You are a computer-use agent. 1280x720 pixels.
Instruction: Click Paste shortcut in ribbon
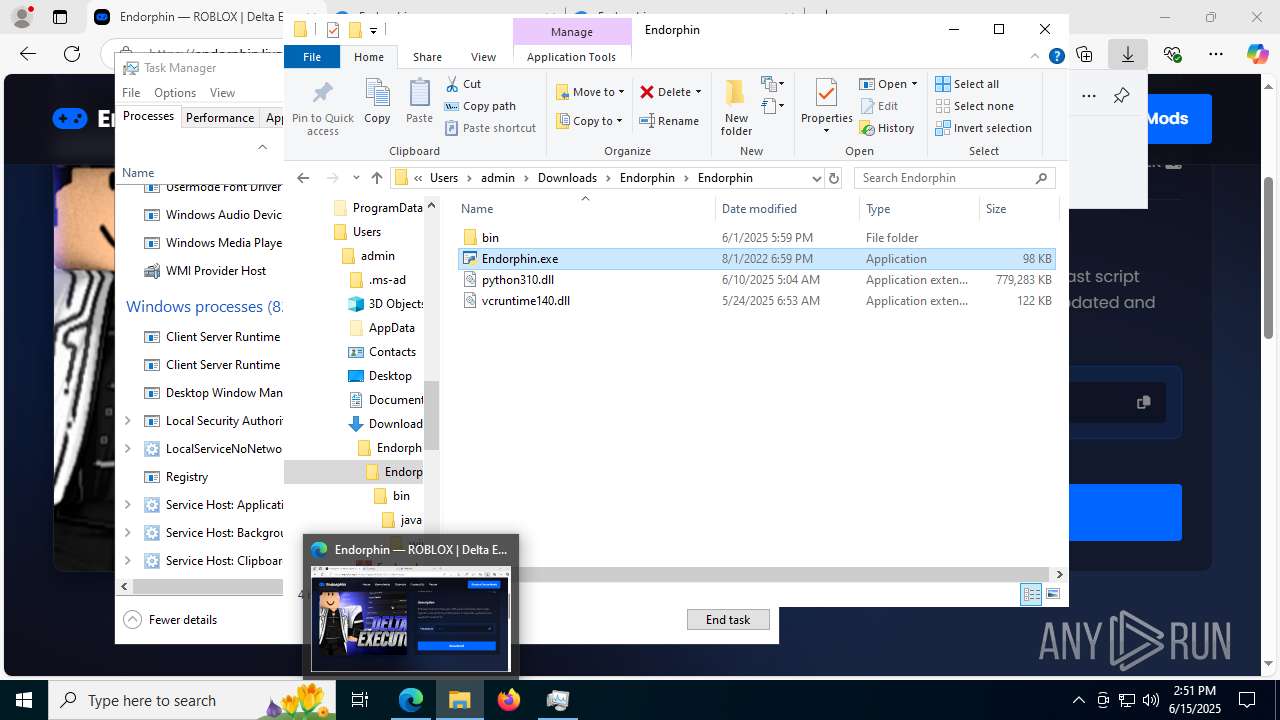(x=490, y=128)
